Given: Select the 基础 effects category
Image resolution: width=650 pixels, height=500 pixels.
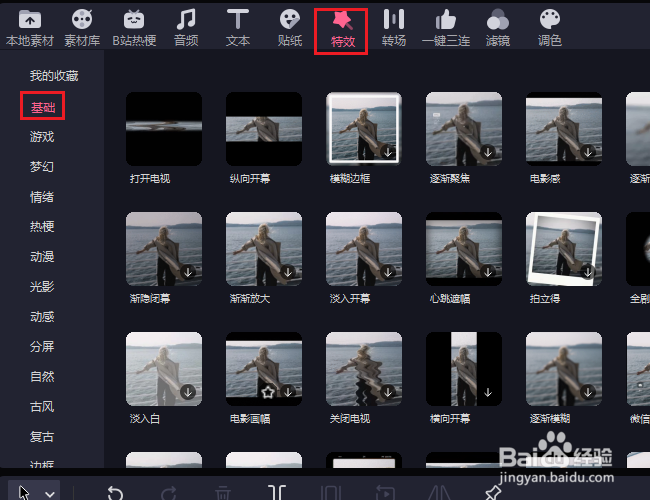Looking at the screenshot, I should click(x=43, y=107).
